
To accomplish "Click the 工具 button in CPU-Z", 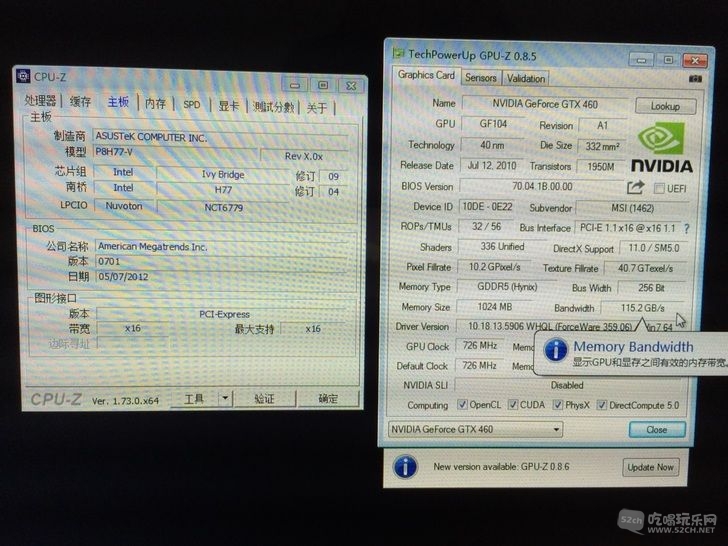I will [x=194, y=398].
